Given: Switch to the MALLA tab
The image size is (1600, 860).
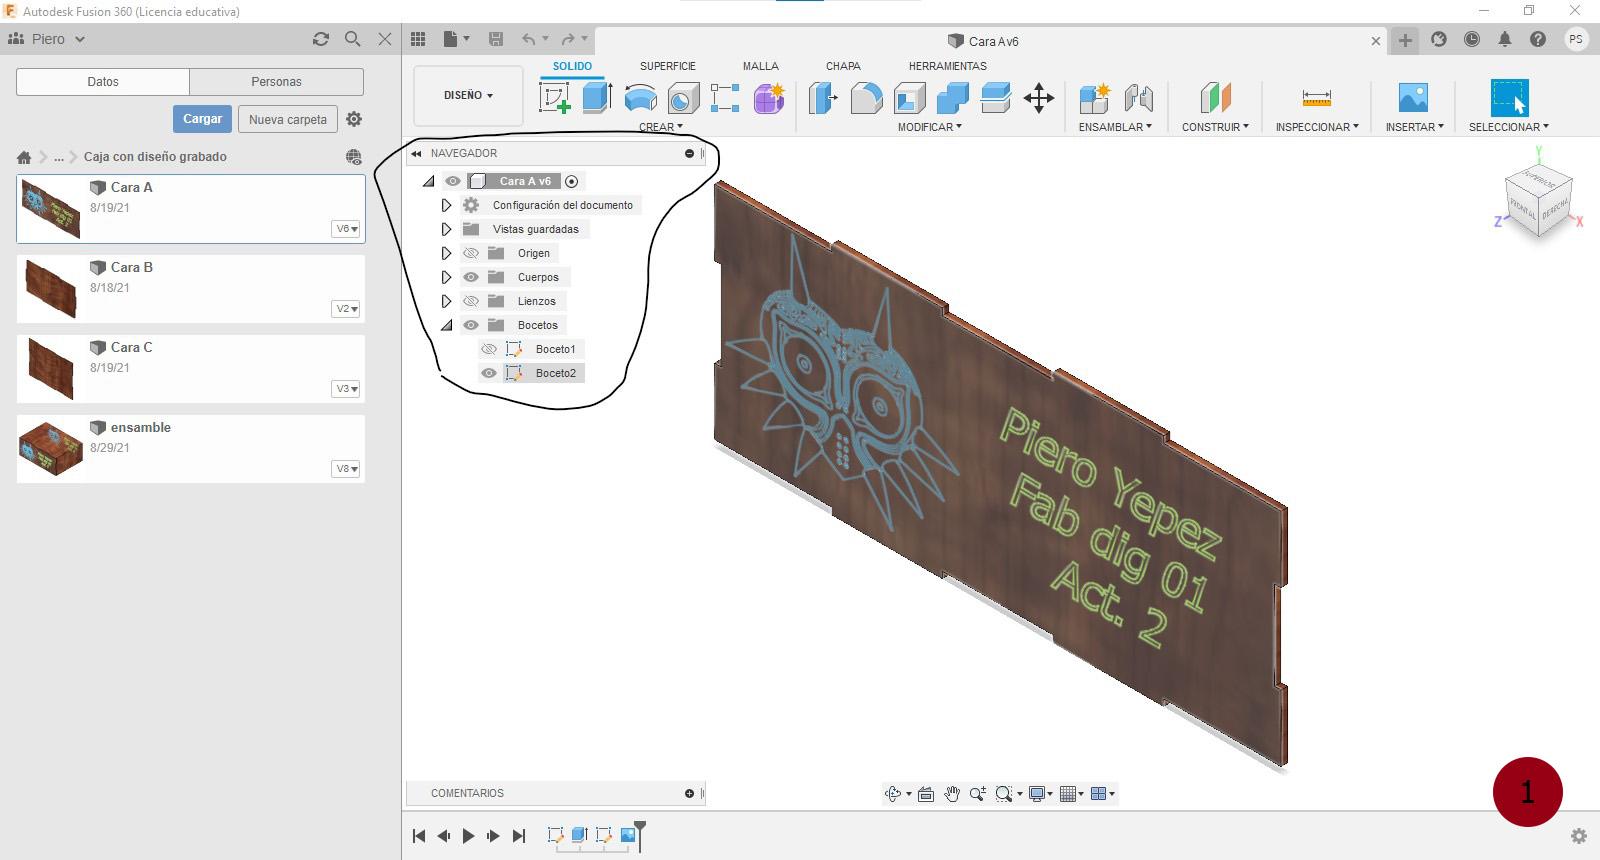Looking at the screenshot, I should tap(760, 66).
